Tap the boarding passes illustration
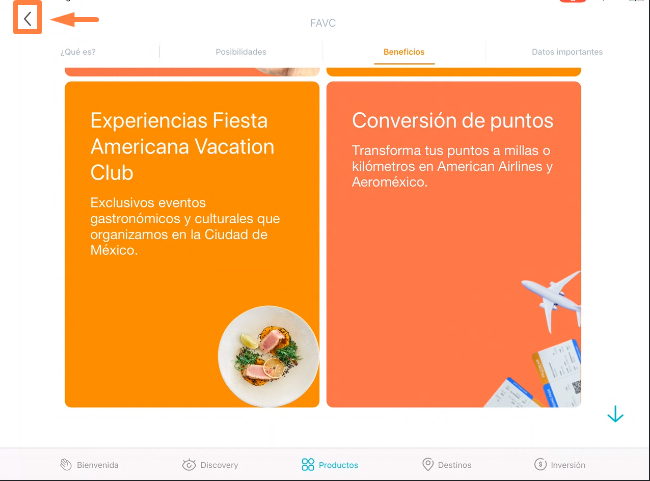Screen dimensions: 650x481 [537, 375]
